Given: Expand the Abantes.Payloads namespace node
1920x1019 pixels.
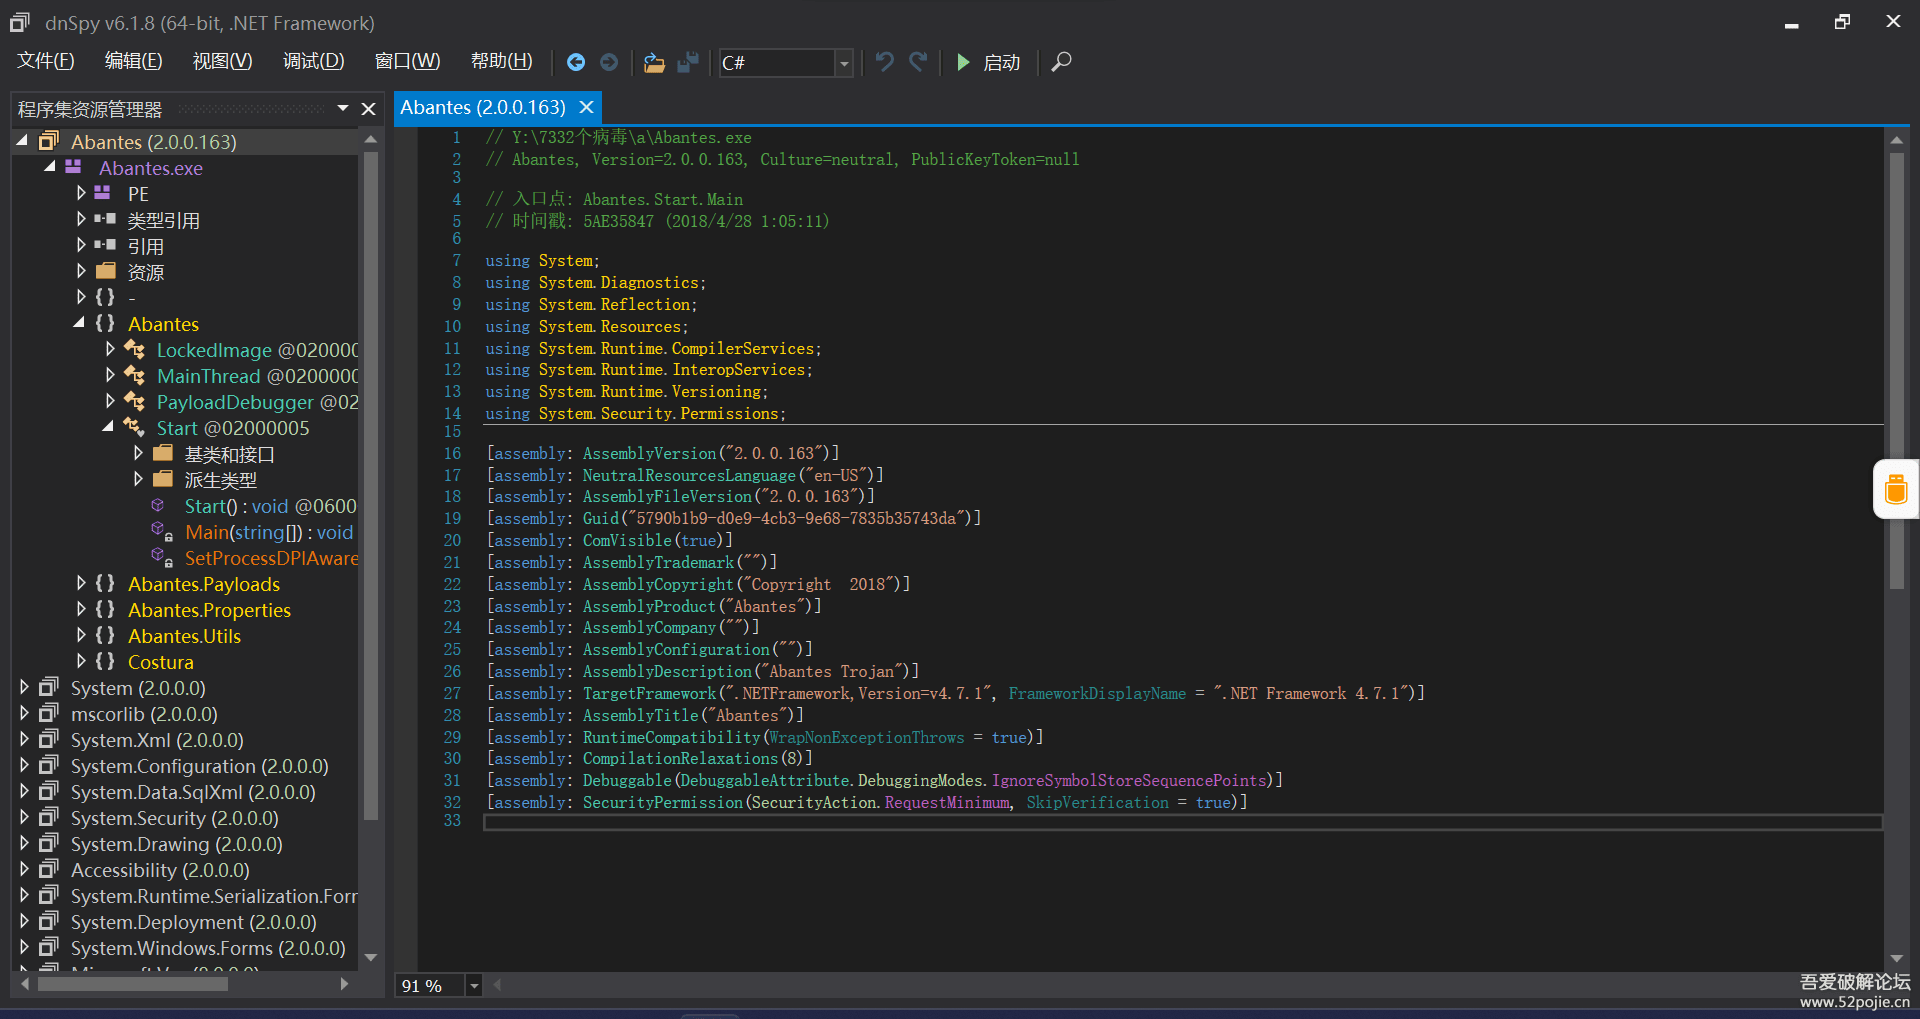Looking at the screenshot, I should coord(82,583).
